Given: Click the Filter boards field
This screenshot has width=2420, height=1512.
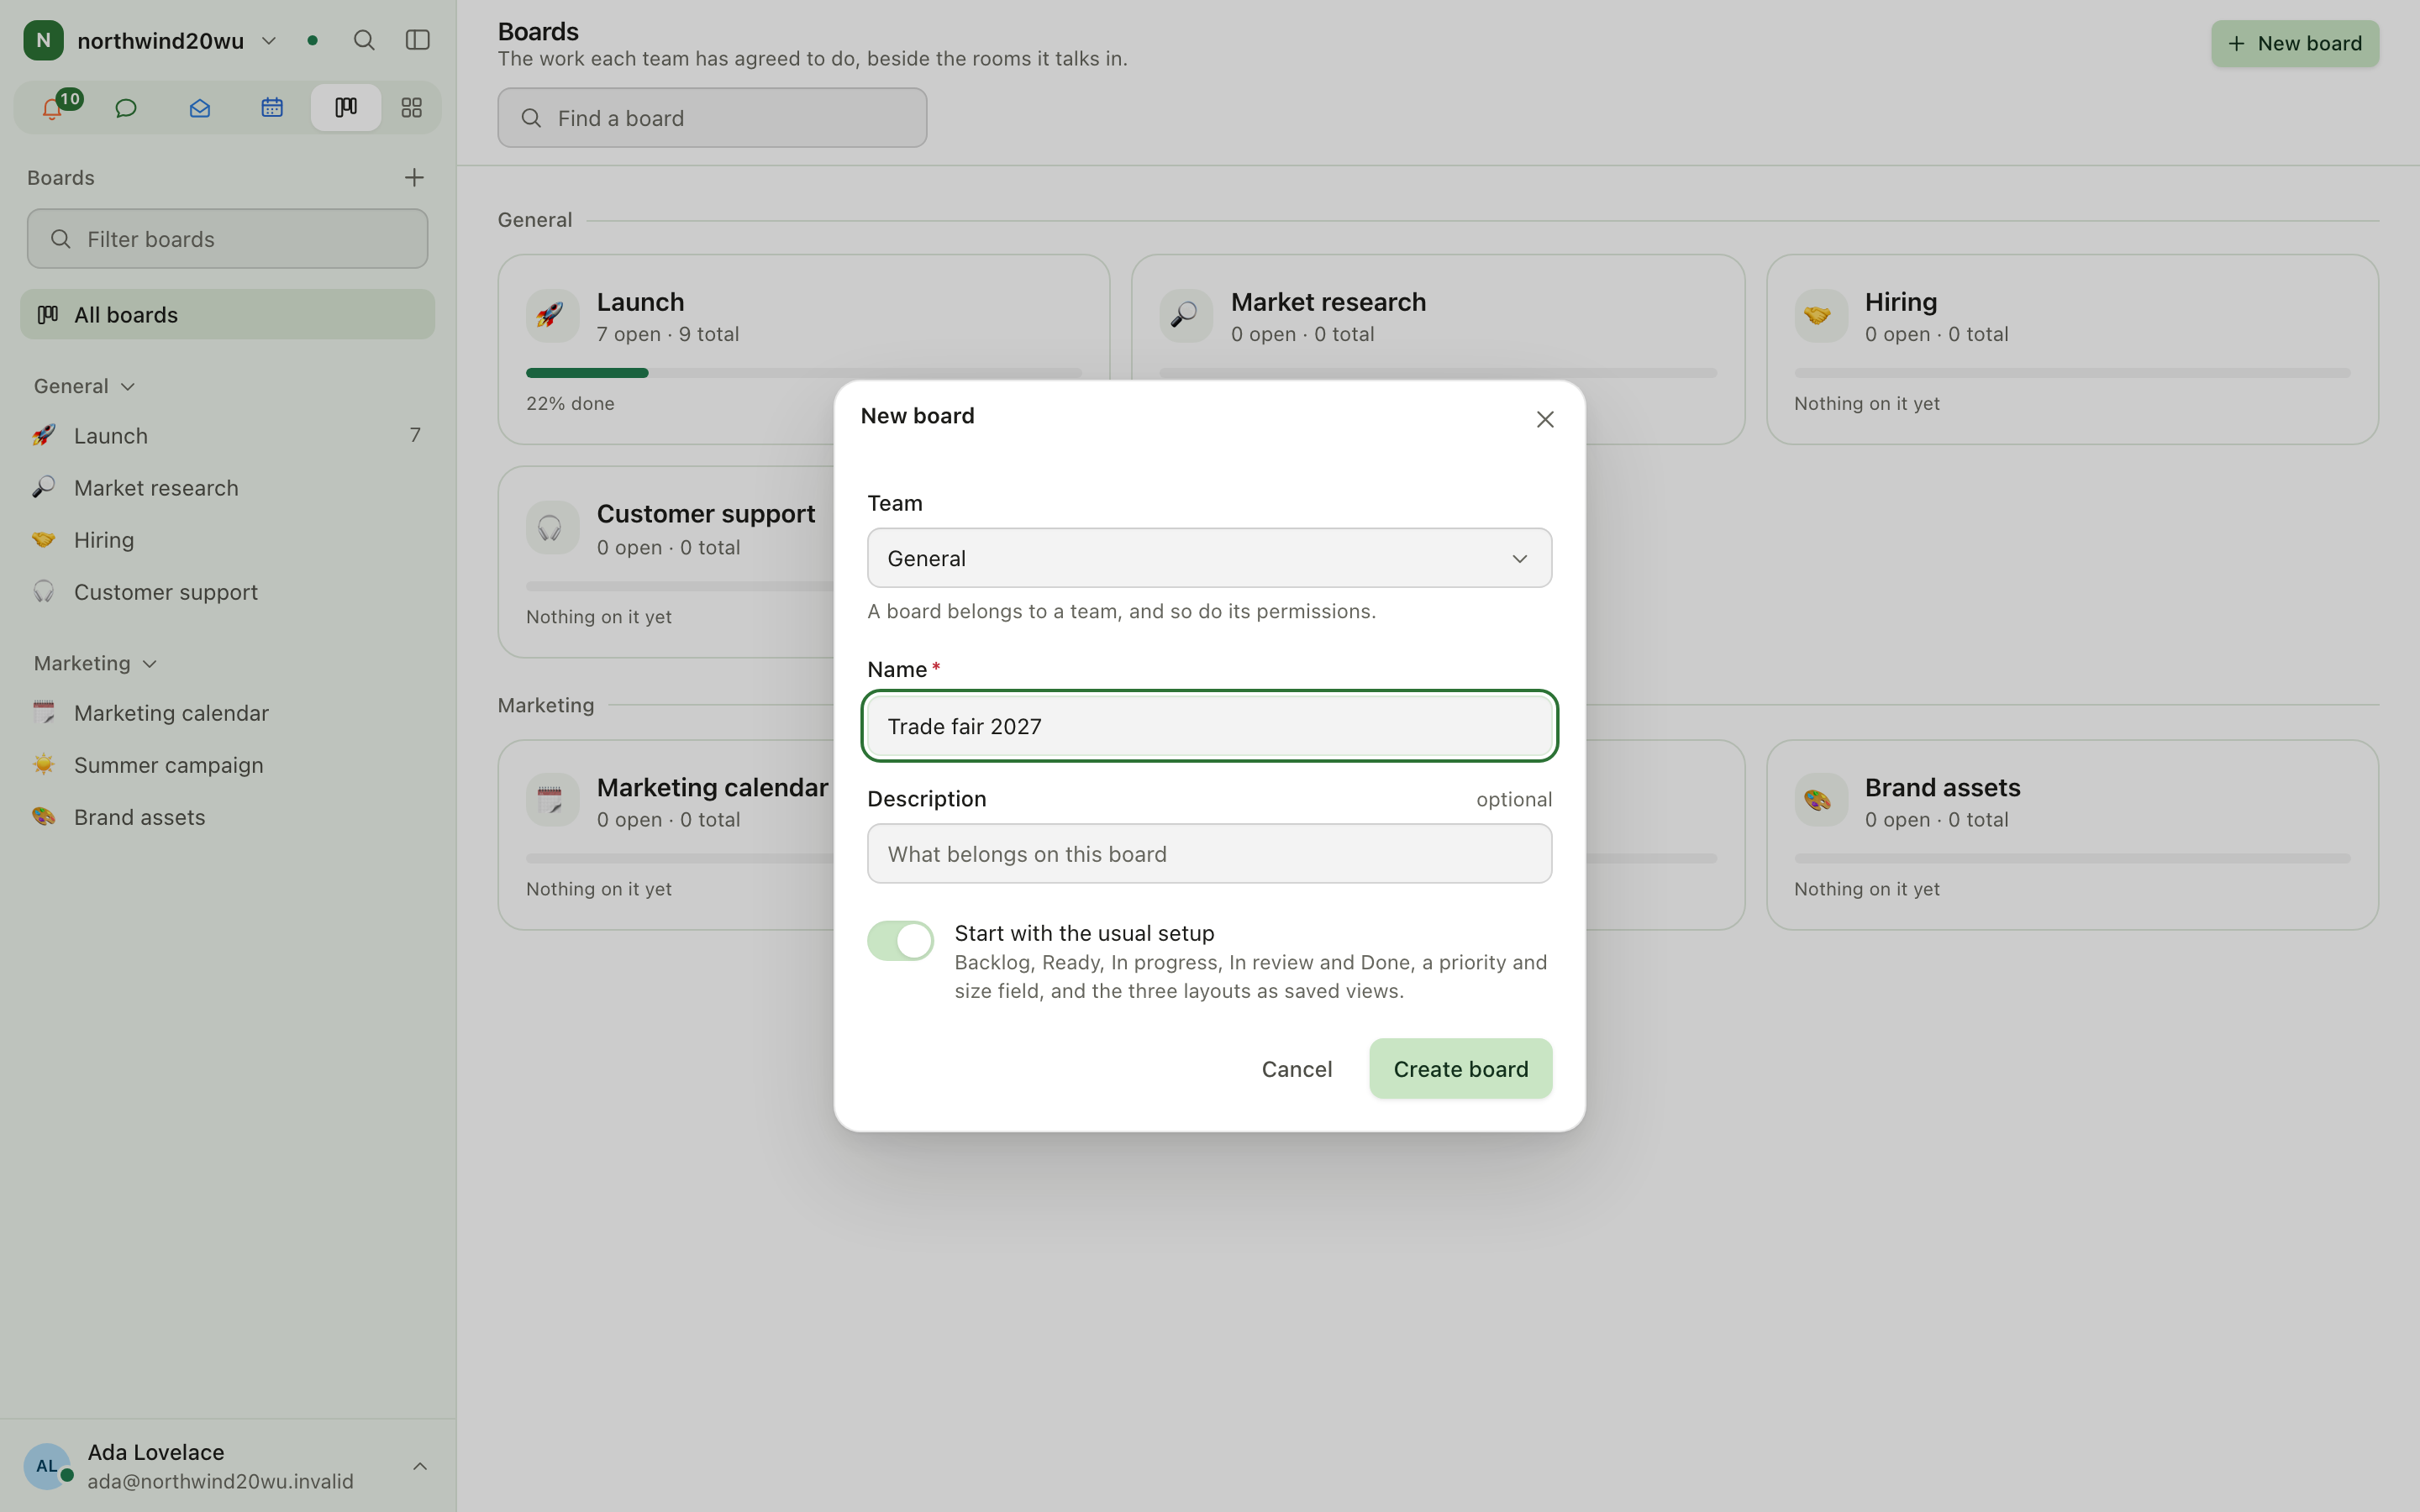Looking at the screenshot, I should [227, 239].
